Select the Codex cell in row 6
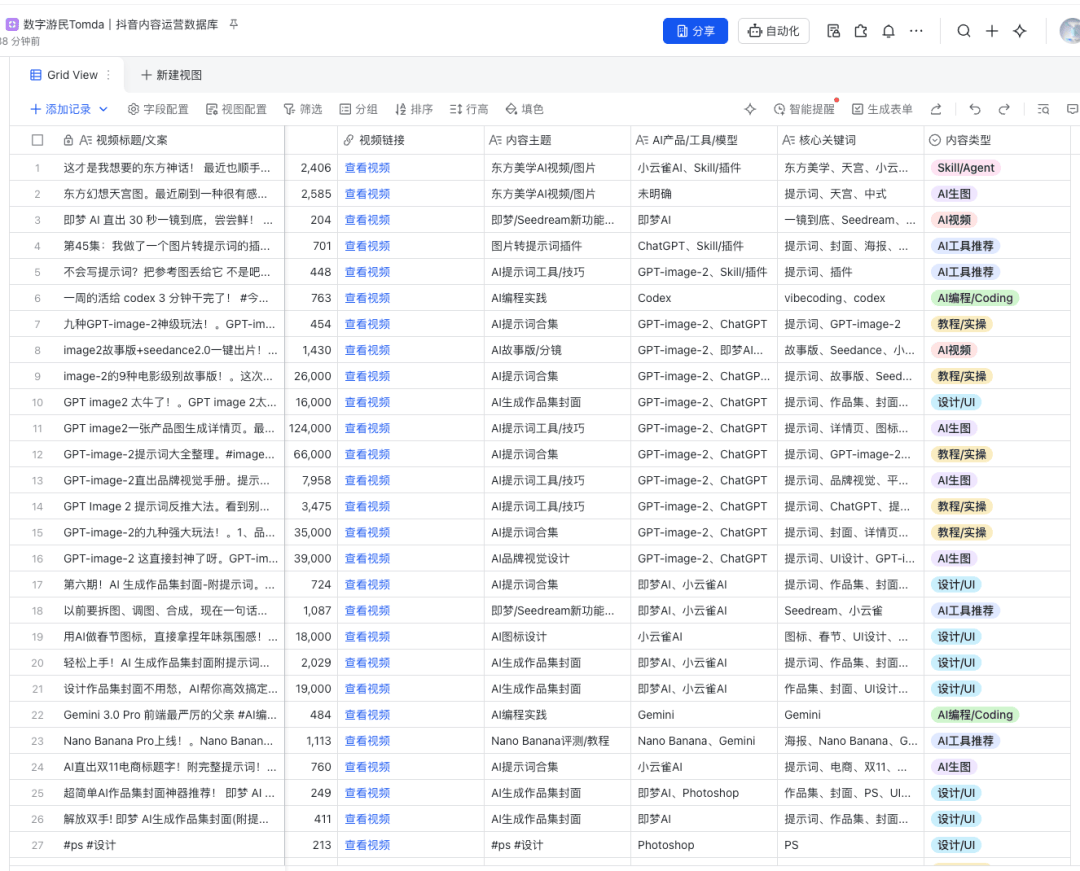This screenshot has width=1080, height=871. [x=704, y=298]
